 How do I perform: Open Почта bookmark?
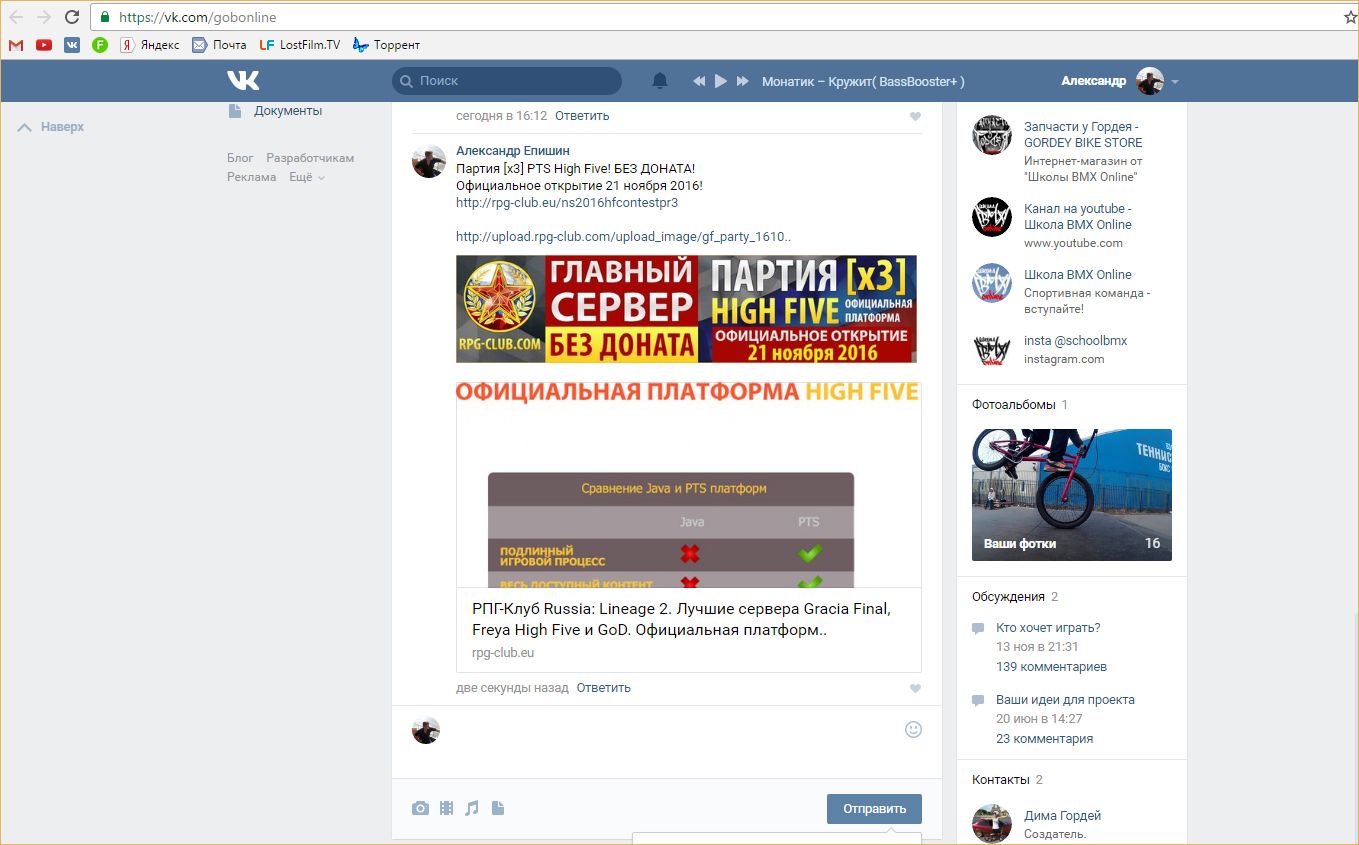[x=219, y=45]
